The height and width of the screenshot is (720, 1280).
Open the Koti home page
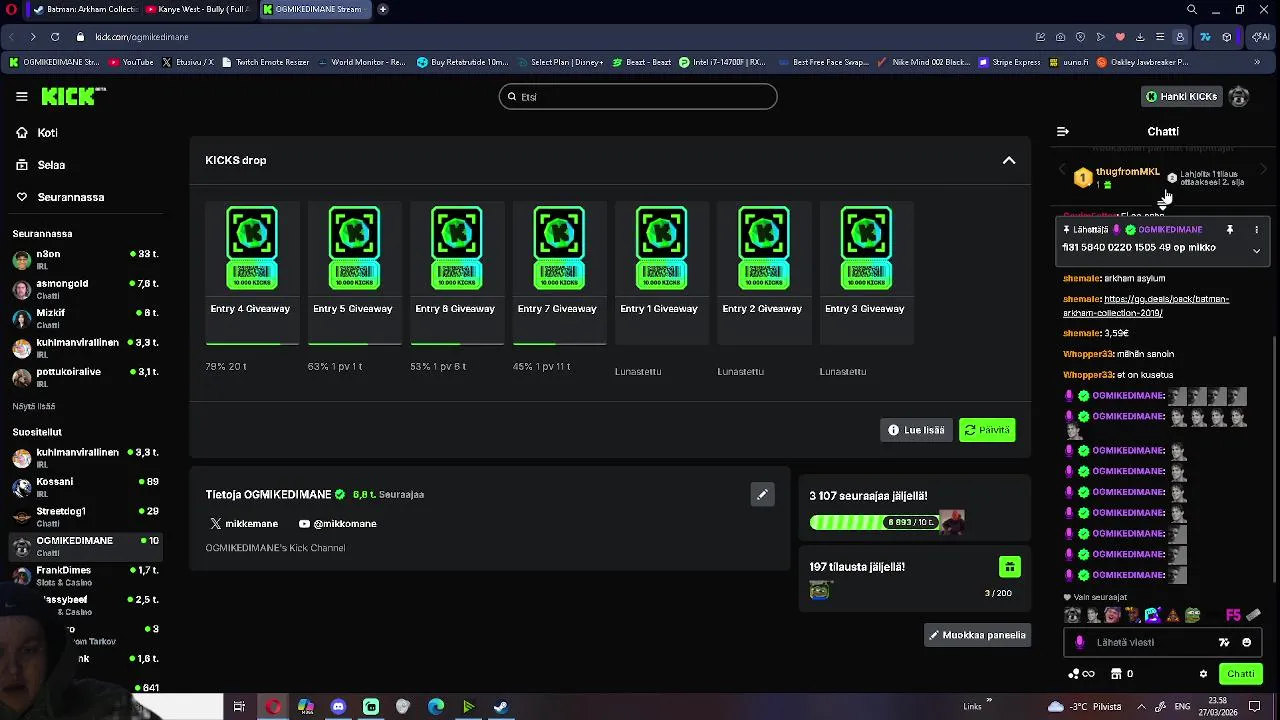(36, 132)
